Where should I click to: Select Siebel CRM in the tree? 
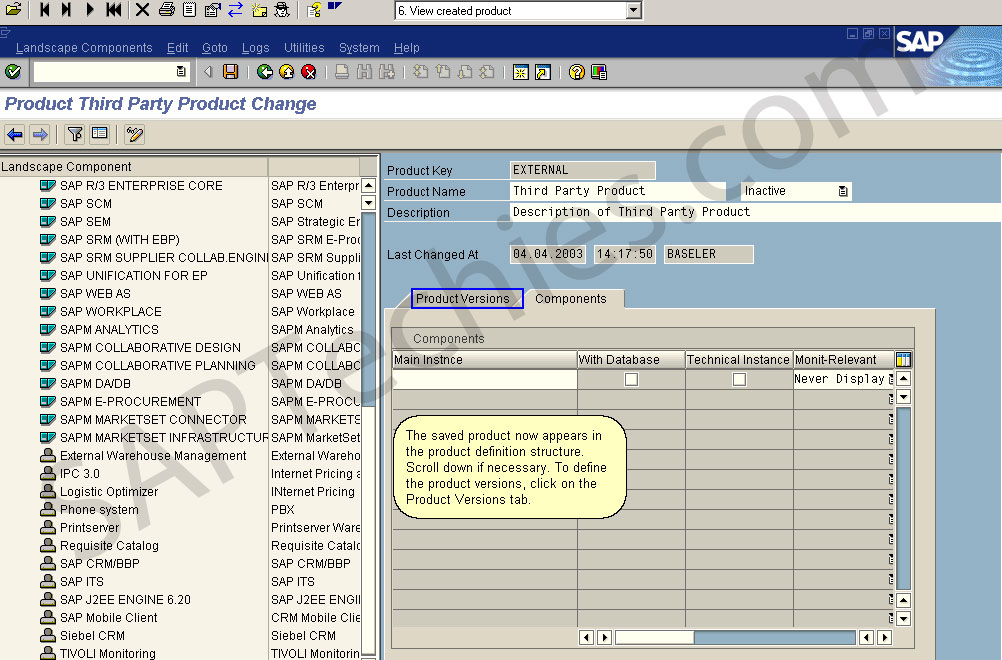pyautogui.click(x=92, y=636)
